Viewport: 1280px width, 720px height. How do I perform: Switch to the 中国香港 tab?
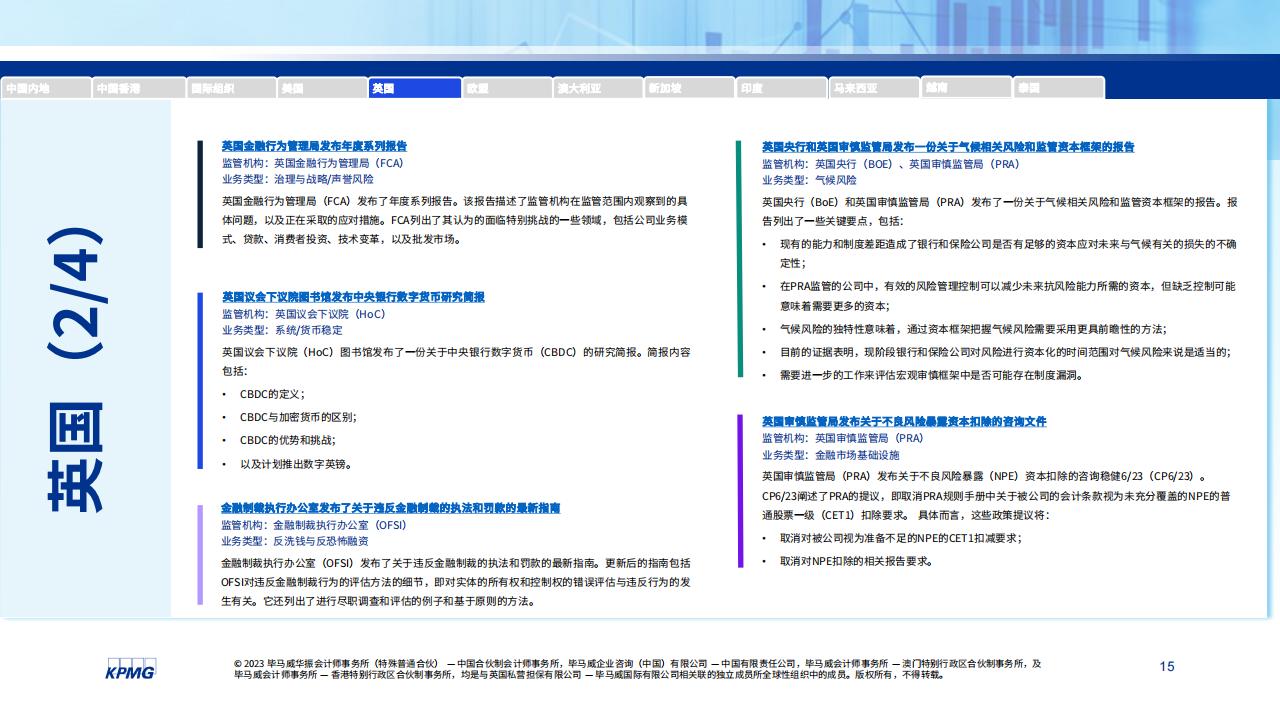point(138,88)
